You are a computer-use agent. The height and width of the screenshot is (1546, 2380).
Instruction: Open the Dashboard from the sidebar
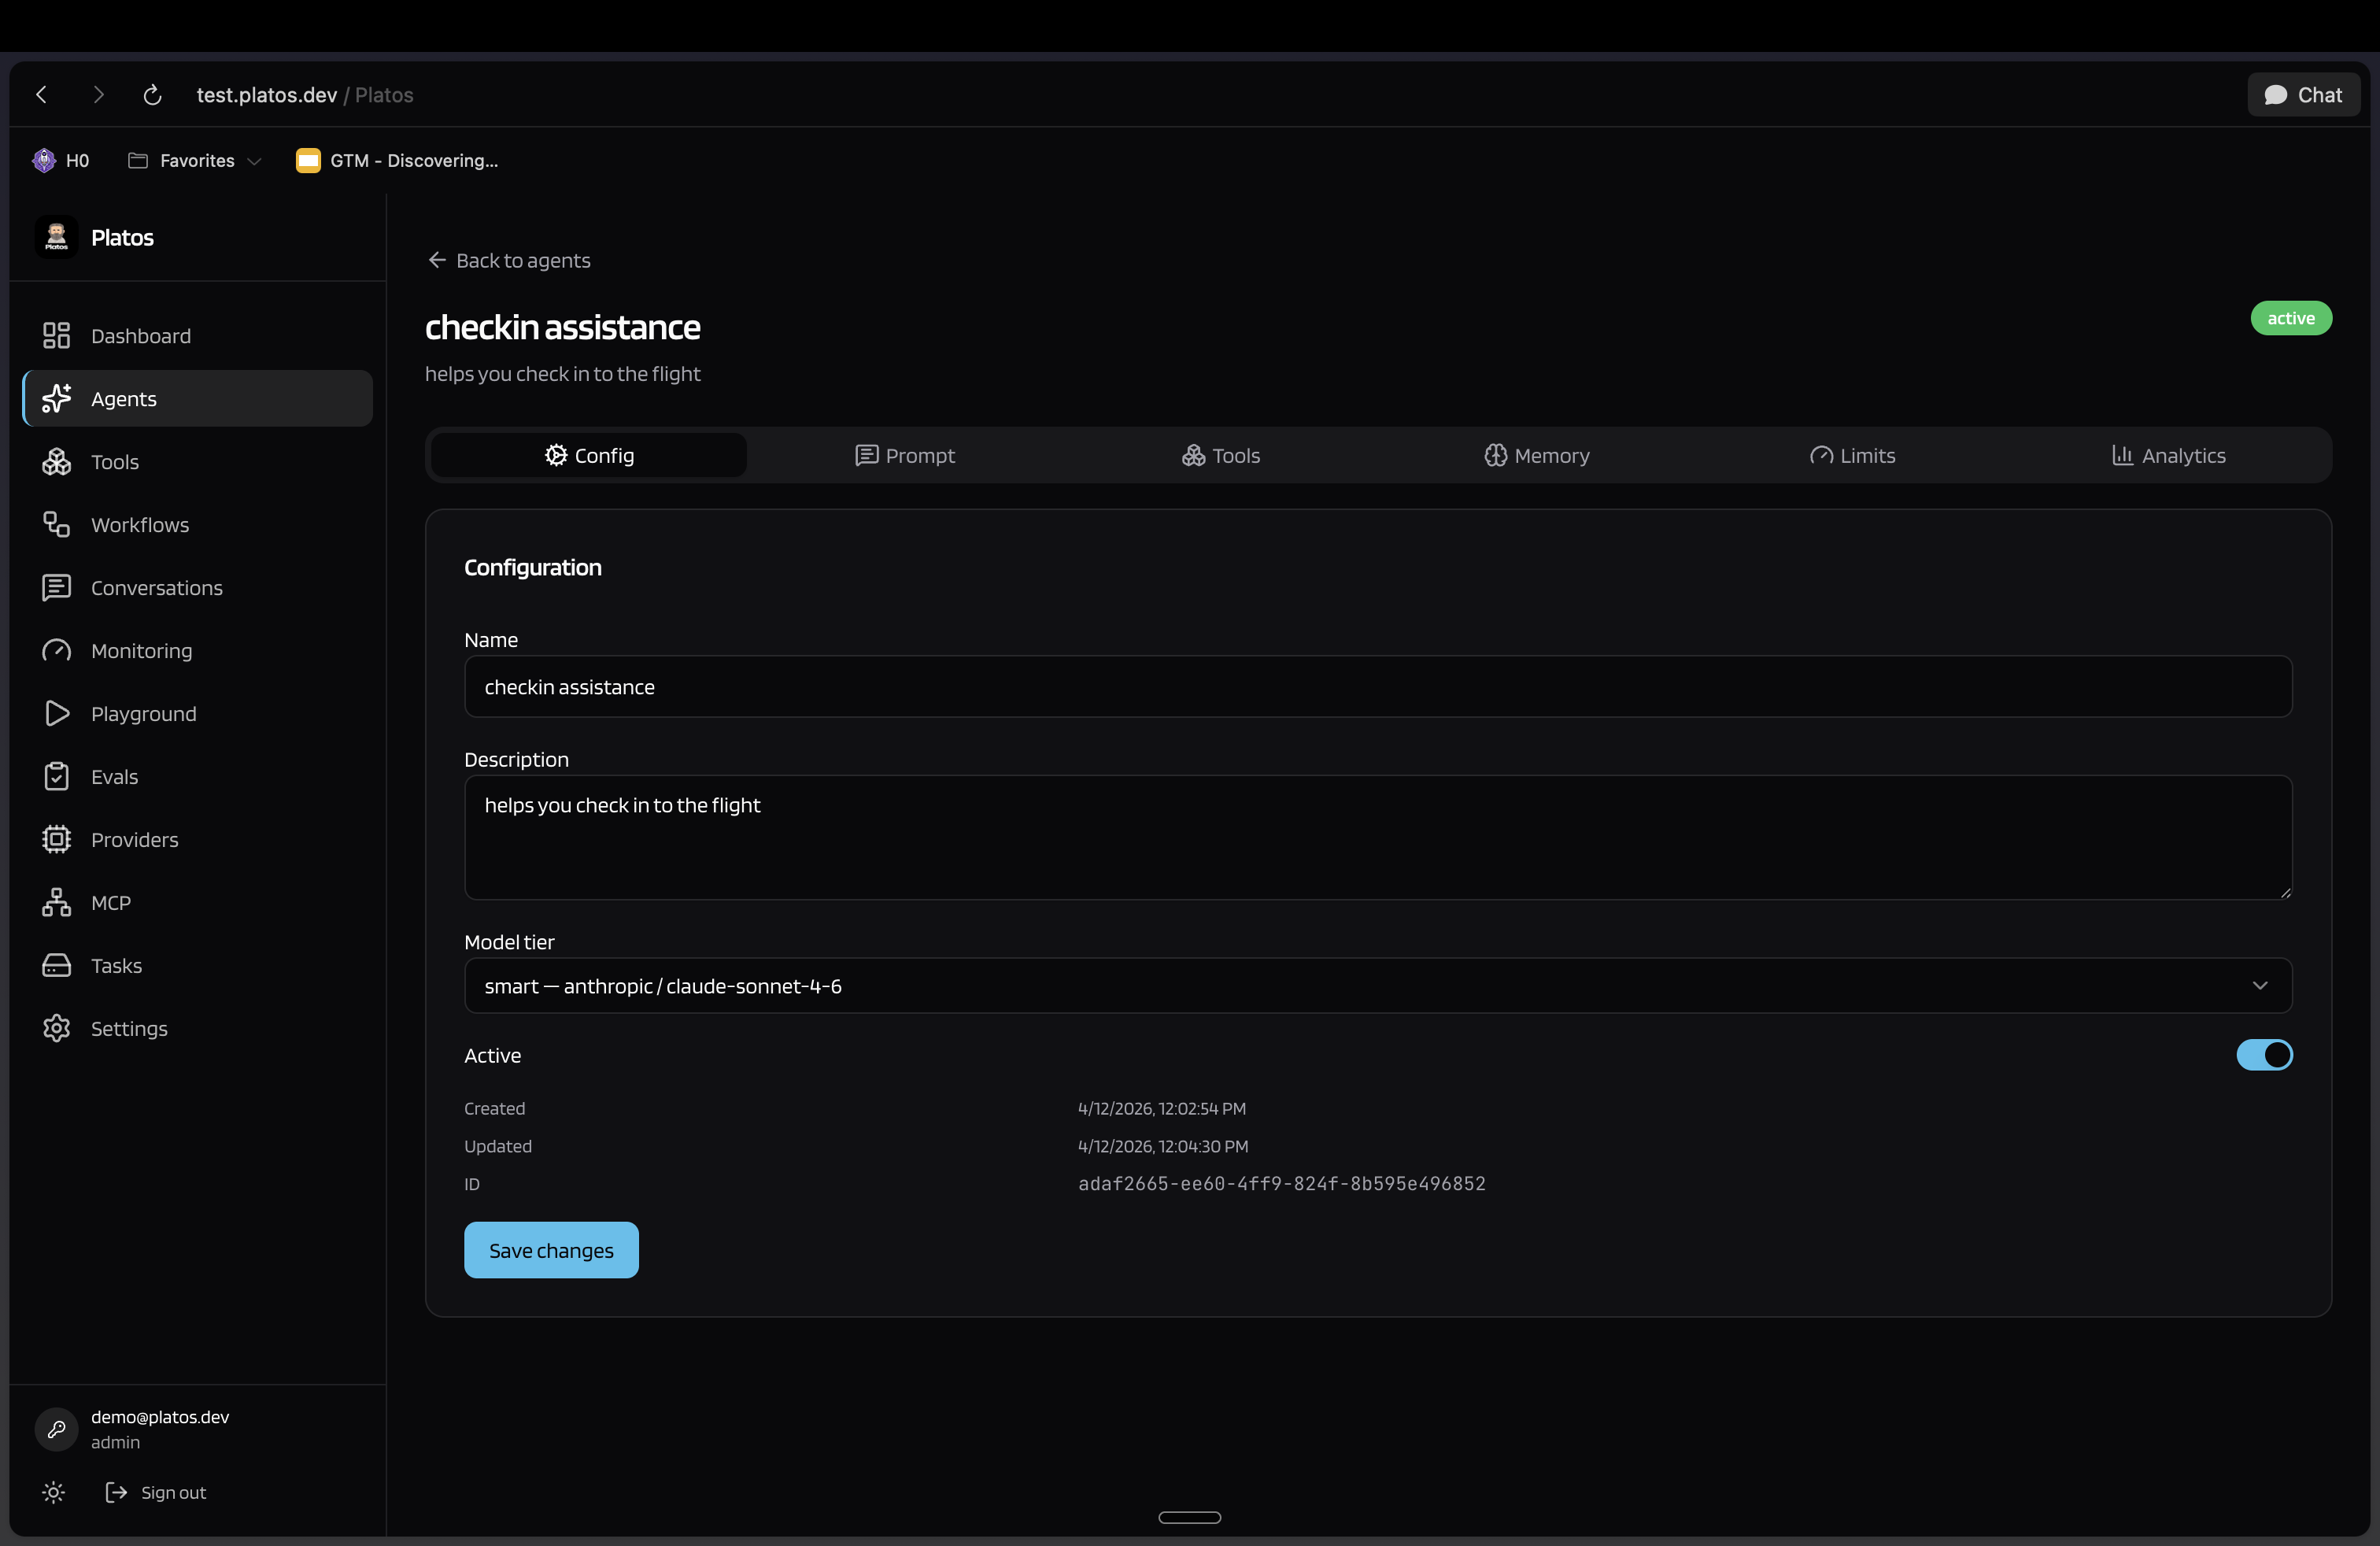coord(140,335)
